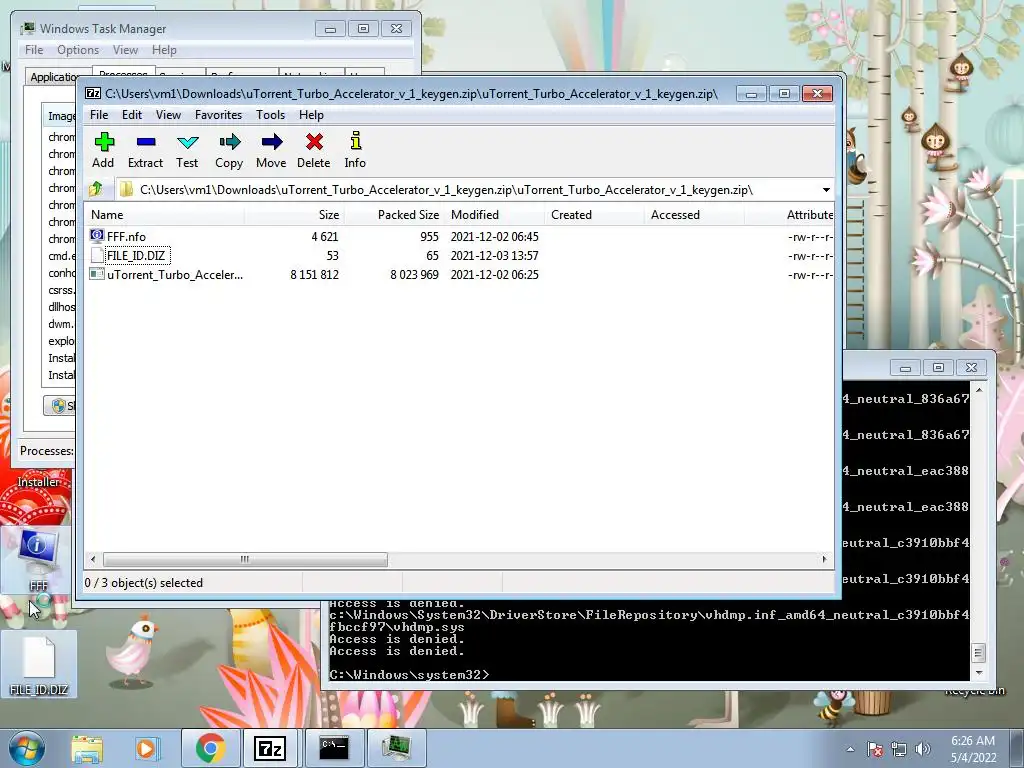Click the horizontal scrollbar left arrow
Viewport: 1024px width, 768px height.
click(93, 559)
